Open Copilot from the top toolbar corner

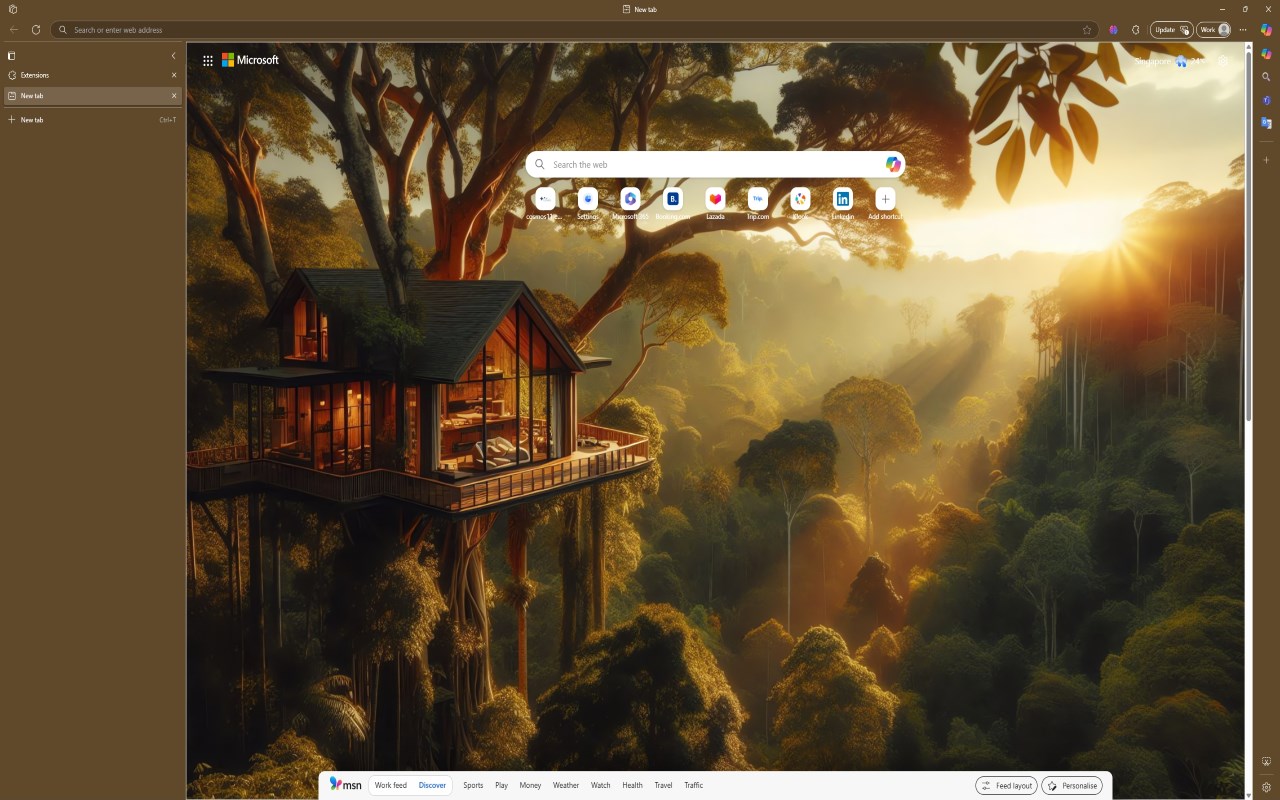pos(1266,30)
